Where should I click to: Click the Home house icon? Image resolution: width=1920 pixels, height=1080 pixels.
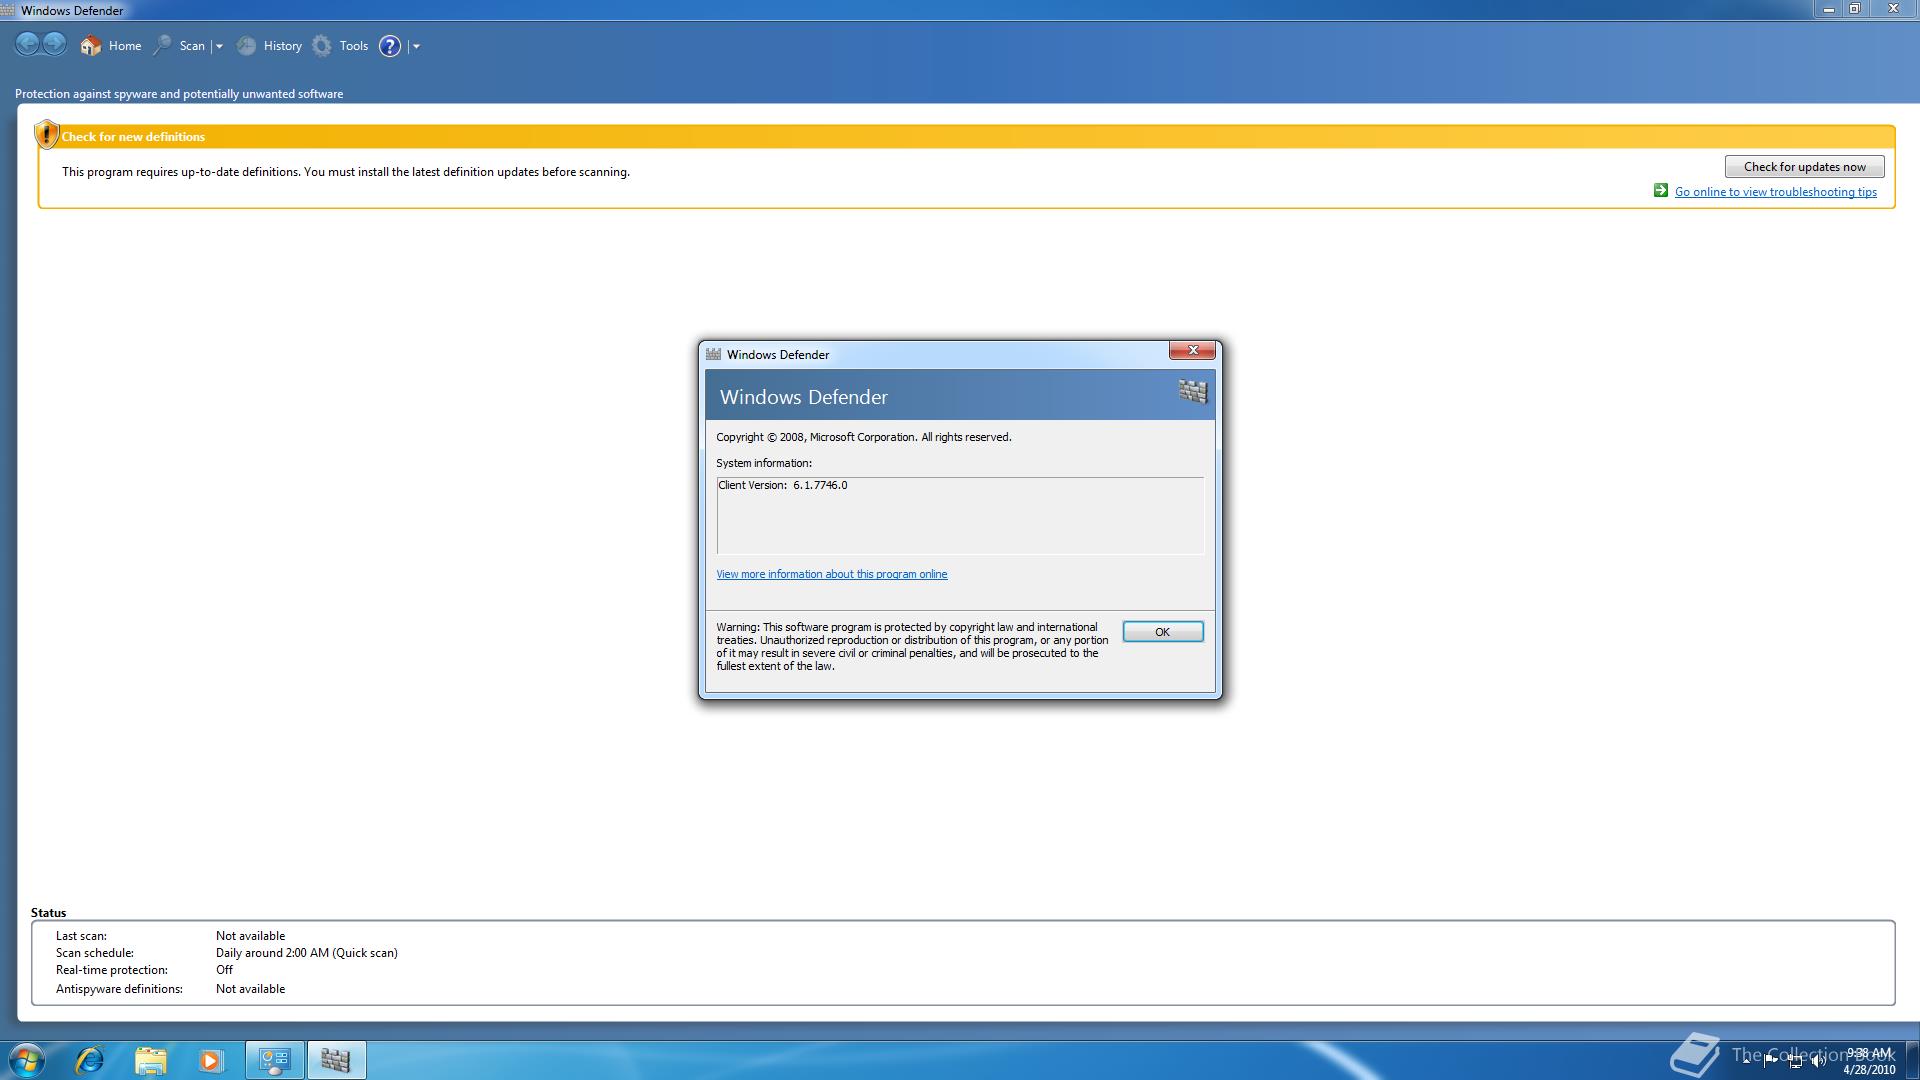click(91, 46)
